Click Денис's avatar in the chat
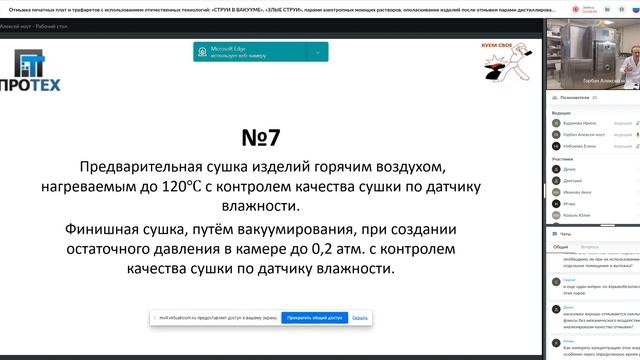The width and height of the screenshot is (640, 360). click(556, 309)
